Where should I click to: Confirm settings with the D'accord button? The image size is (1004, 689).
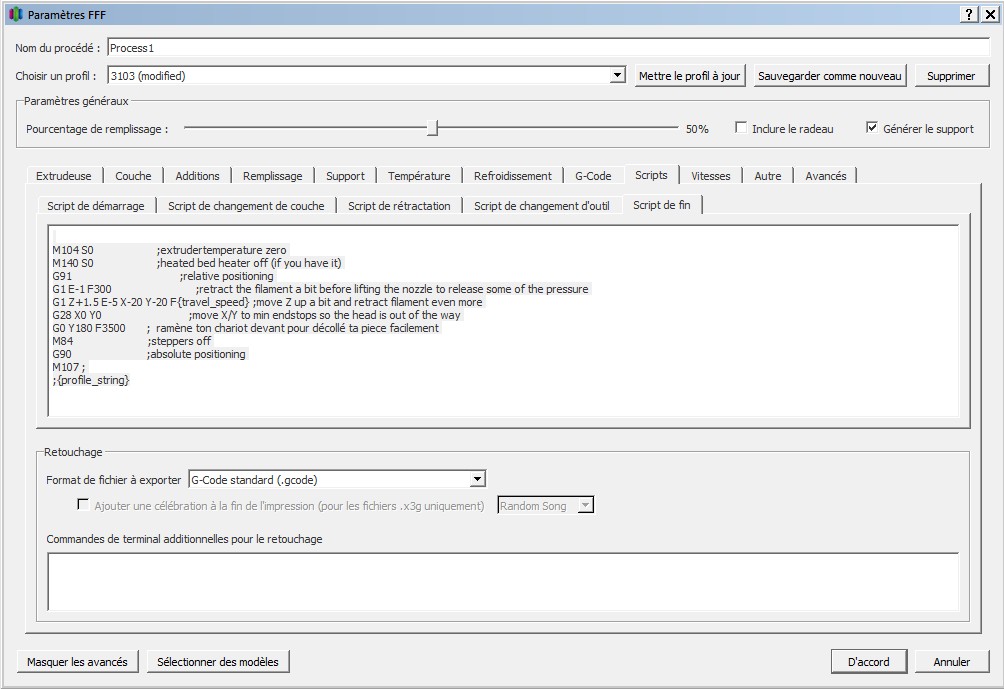tap(868, 662)
